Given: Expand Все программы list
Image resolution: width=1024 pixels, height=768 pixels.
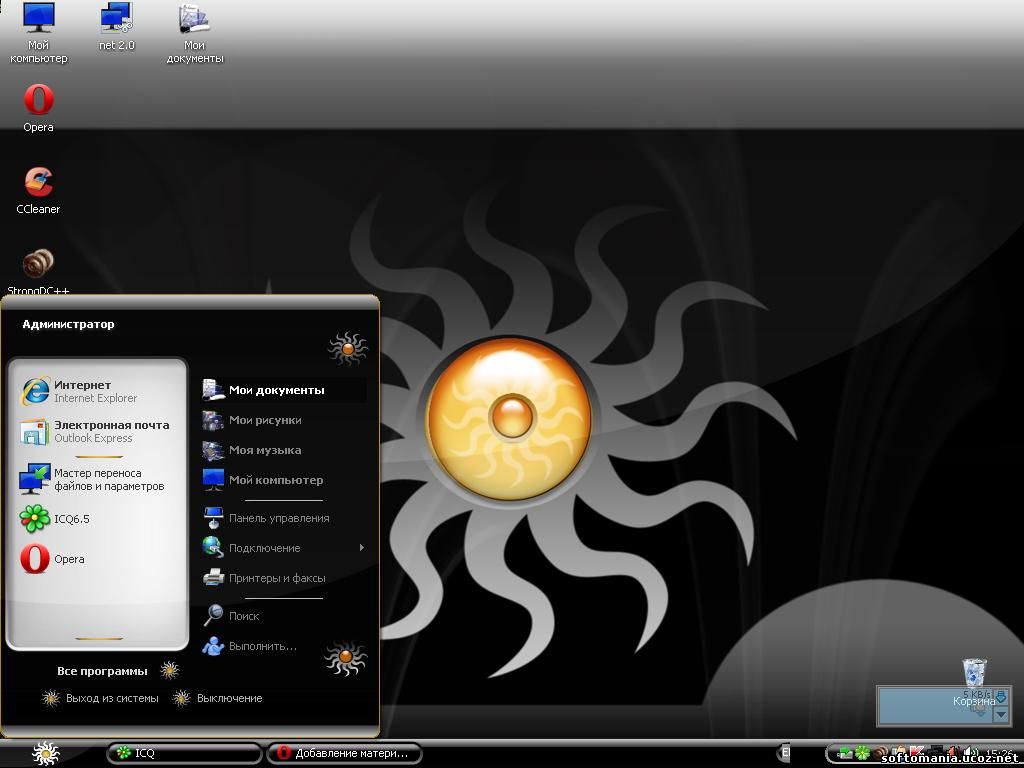Looking at the screenshot, I should pyautogui.click(x=118, y=671).
